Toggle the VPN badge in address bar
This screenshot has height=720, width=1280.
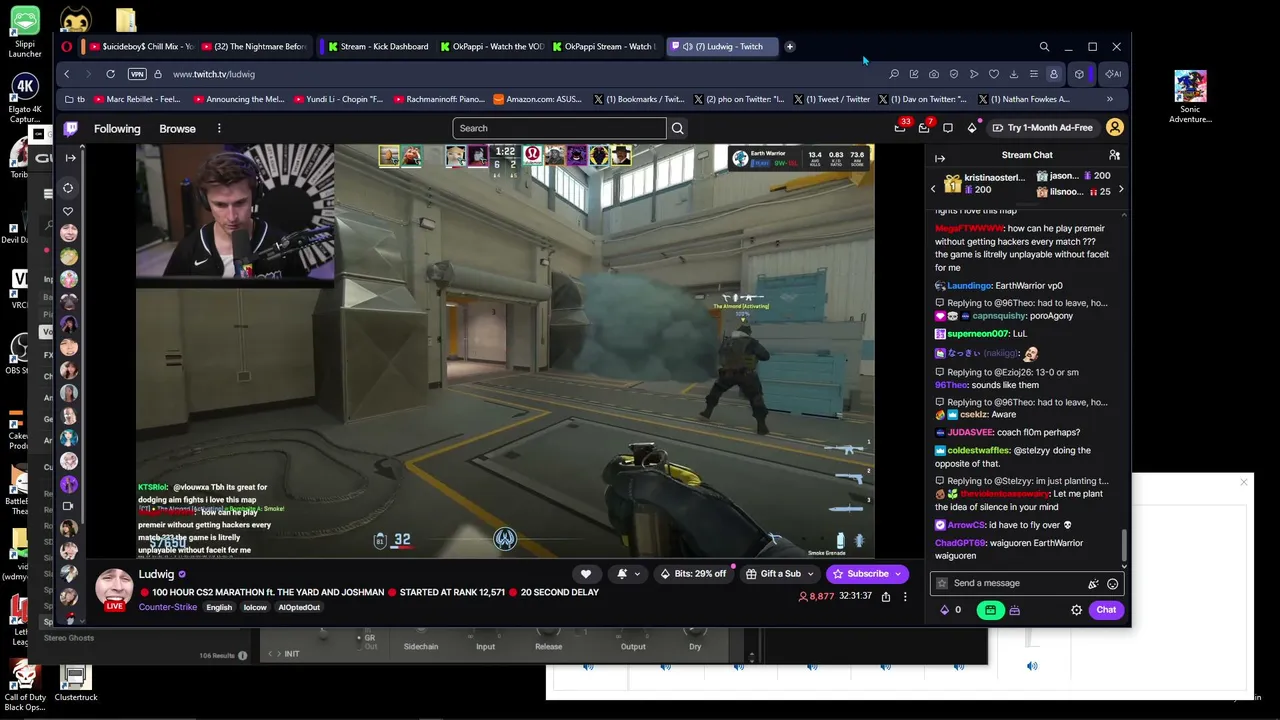pyautogui.click(x=137, y=74)
